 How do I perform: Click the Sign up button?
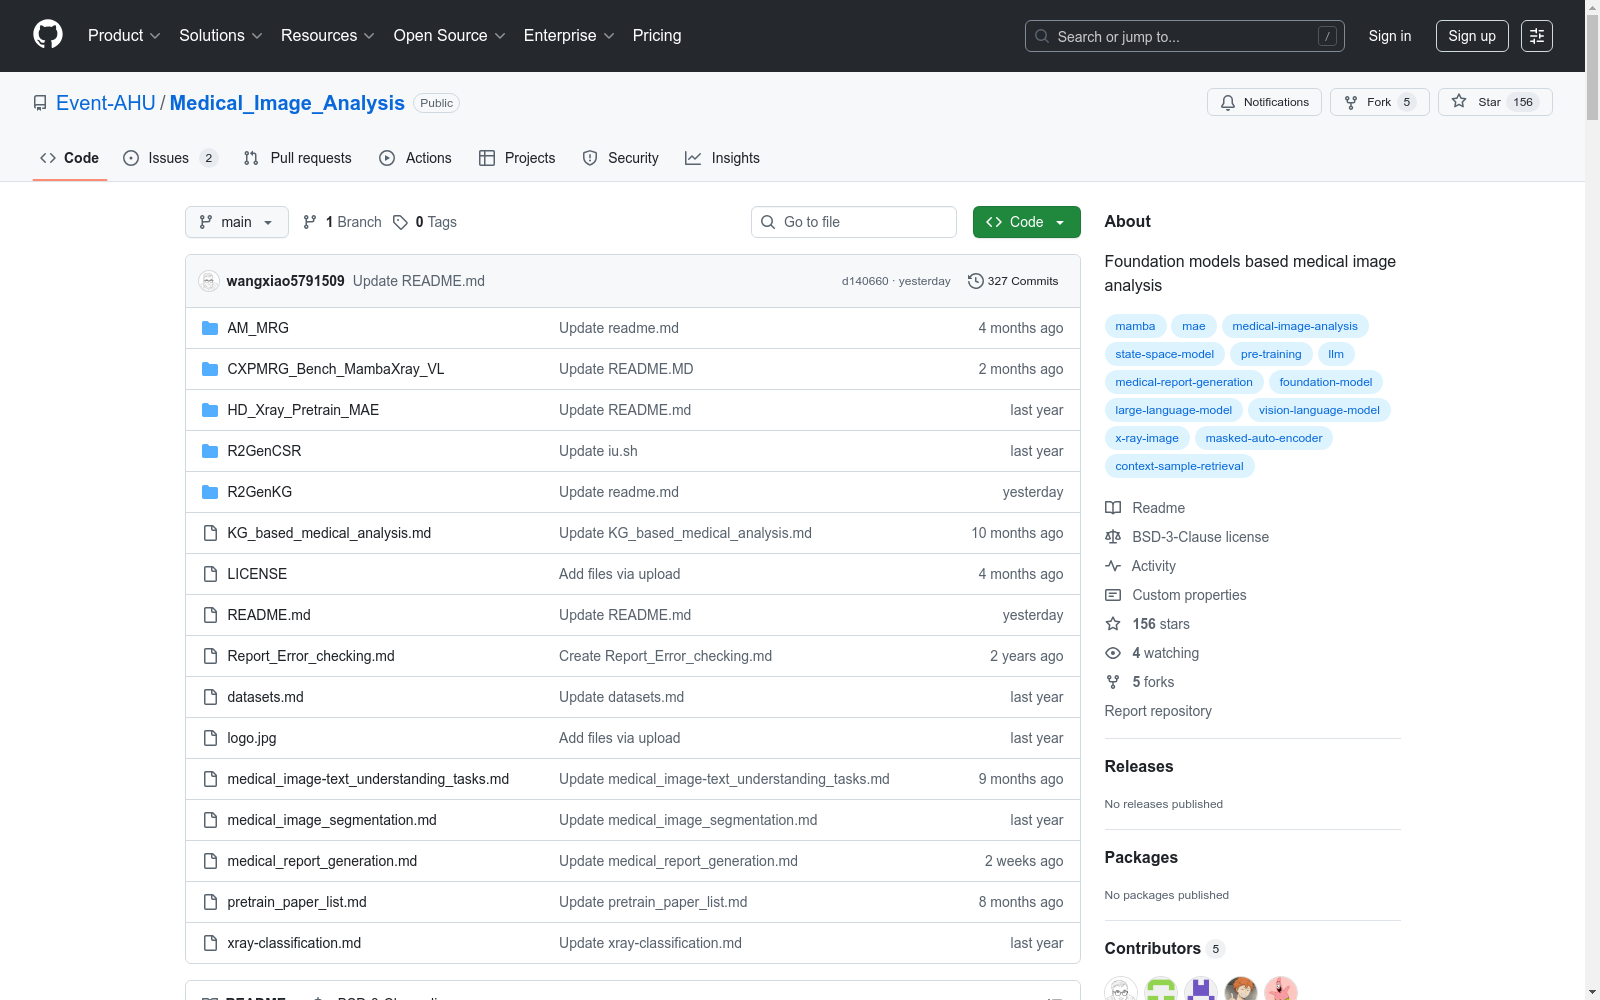tap(1472, 36)
